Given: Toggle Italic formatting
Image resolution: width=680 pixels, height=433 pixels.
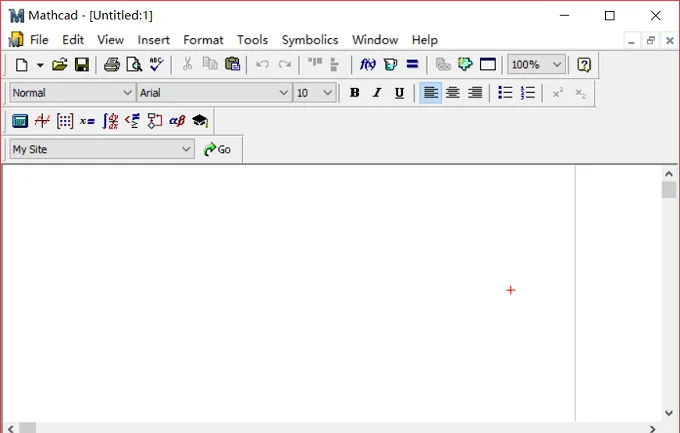Looking at the screenshot, I should point(377,93).
